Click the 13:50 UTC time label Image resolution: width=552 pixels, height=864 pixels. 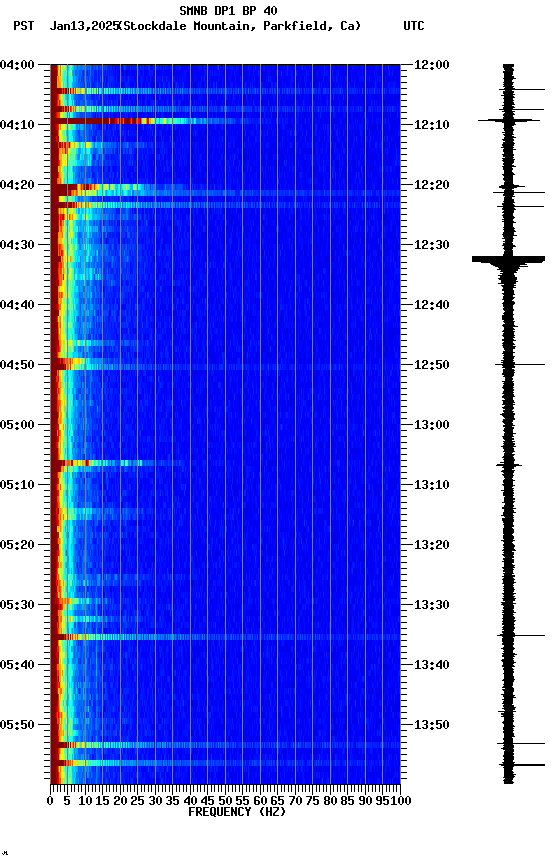point(432,725)
